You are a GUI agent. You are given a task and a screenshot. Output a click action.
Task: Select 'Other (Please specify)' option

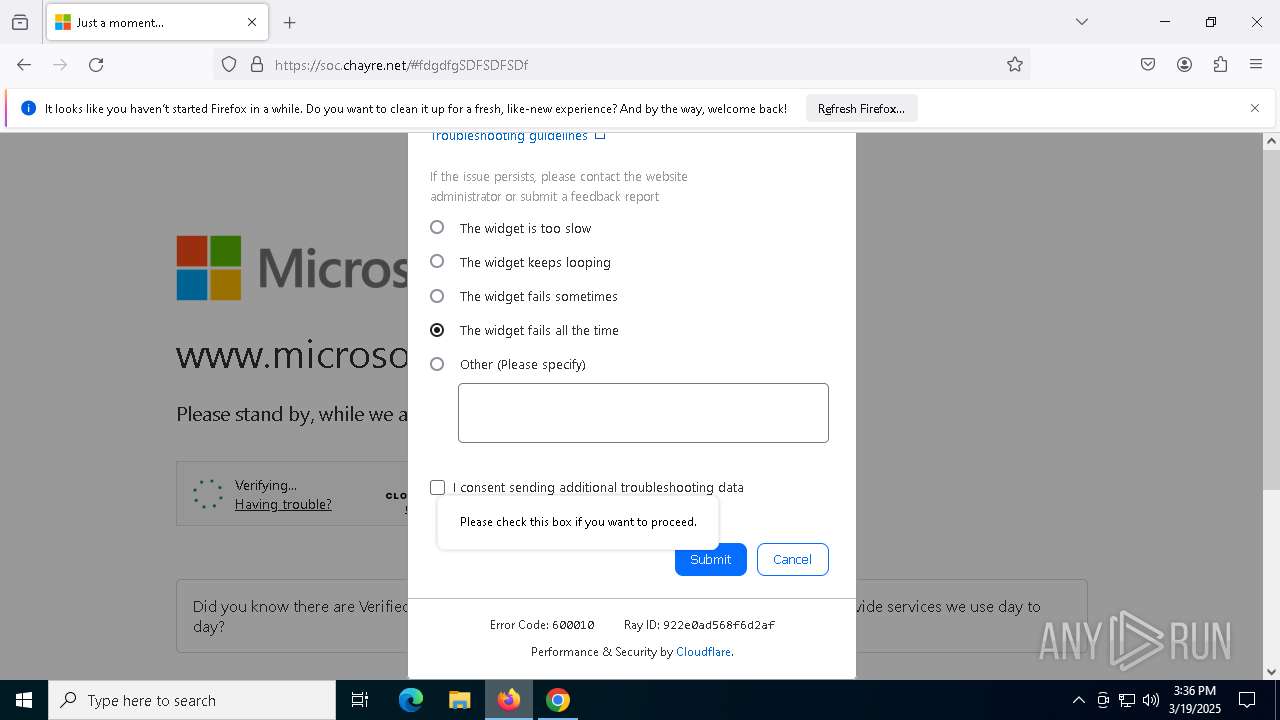click(437, 364)
